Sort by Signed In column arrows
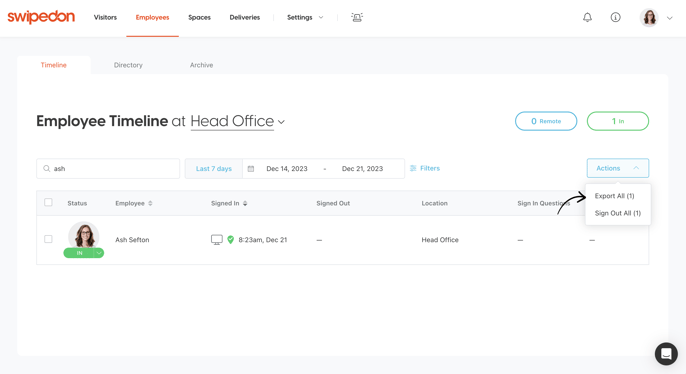 click(x=245, y=203)
